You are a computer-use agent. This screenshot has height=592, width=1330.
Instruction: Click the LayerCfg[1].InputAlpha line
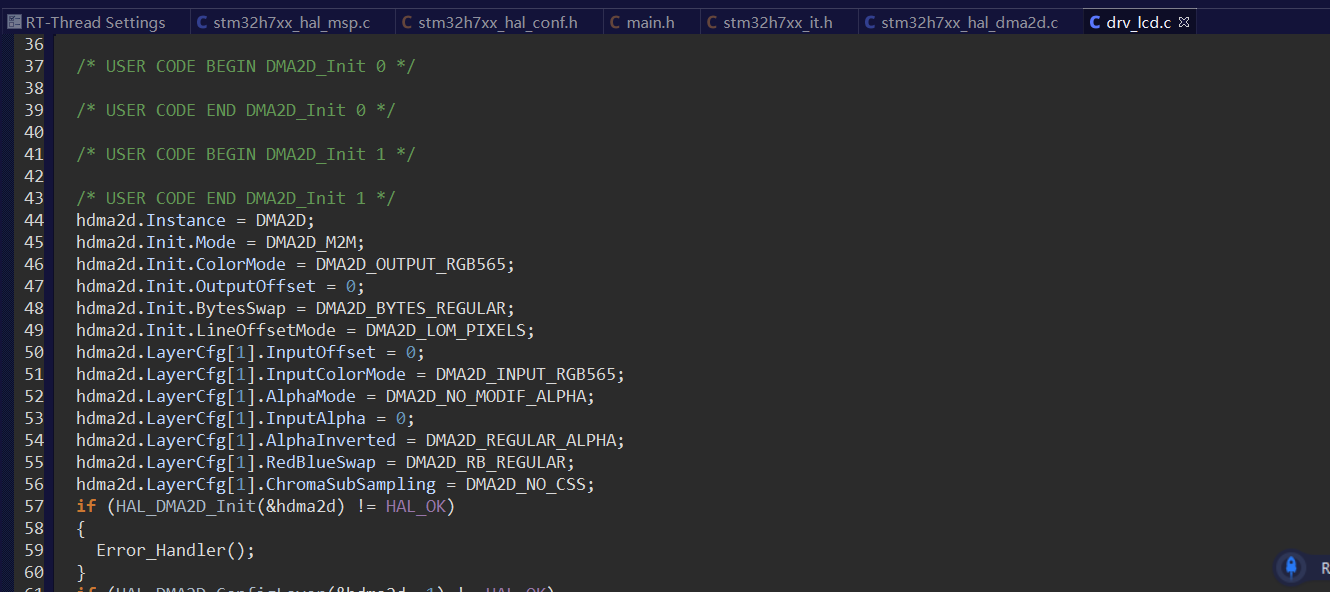[x=246, y=418]
